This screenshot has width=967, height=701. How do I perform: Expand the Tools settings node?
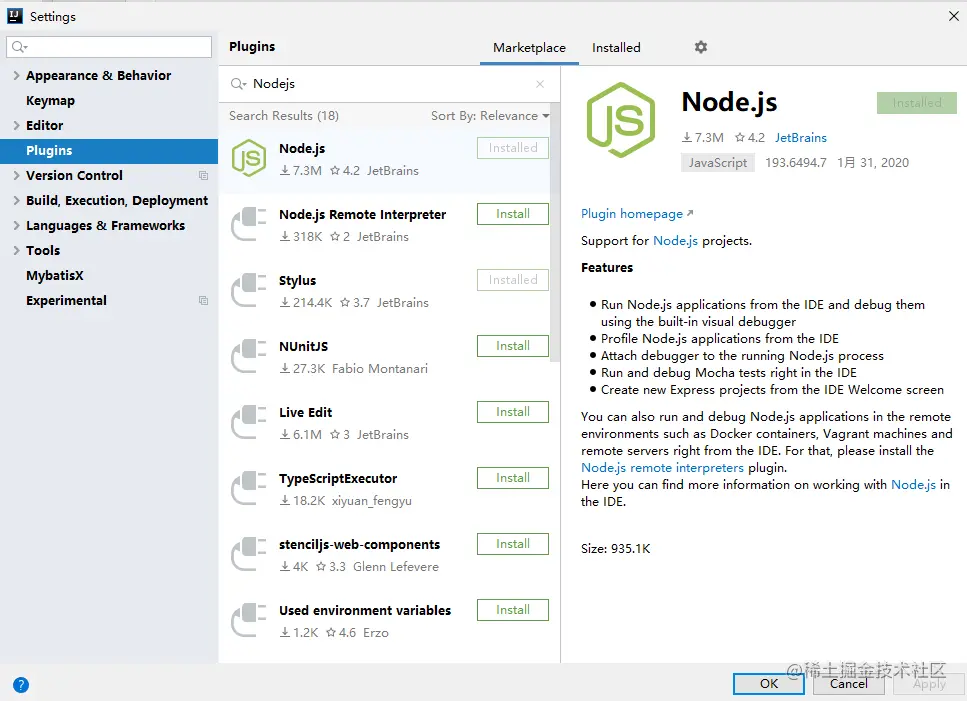point(17,250)
